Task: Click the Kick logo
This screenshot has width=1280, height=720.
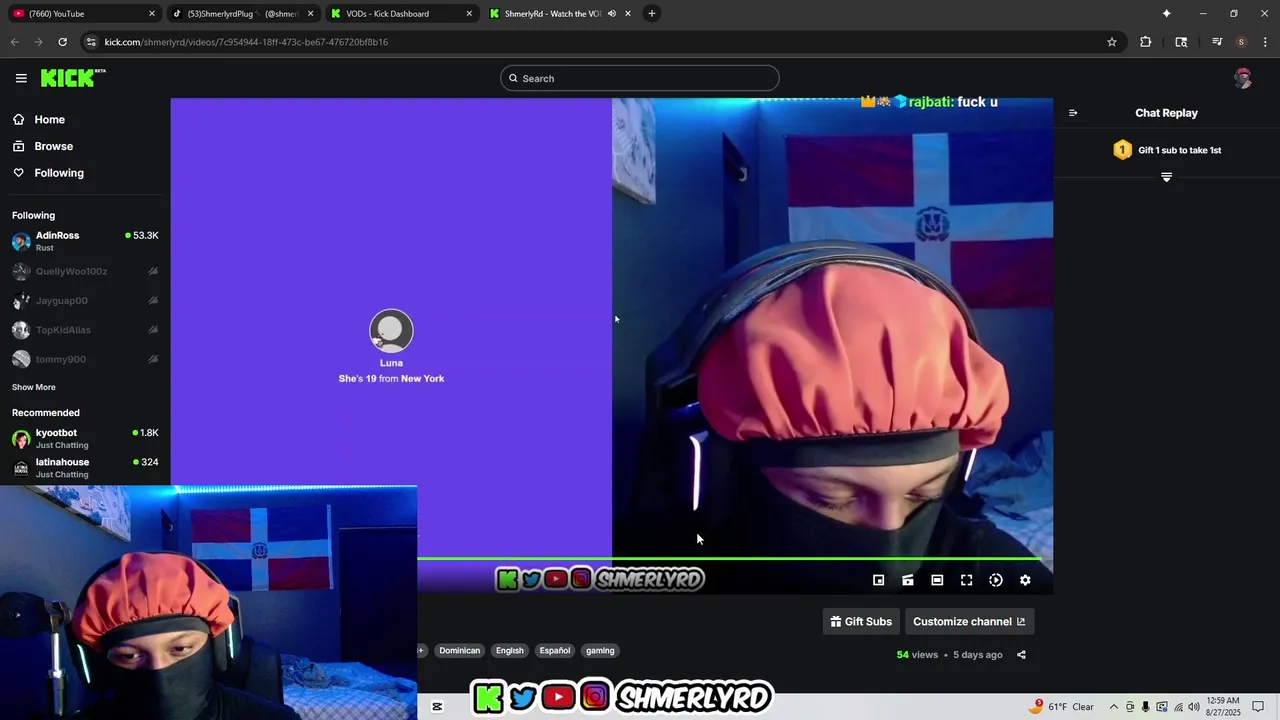Action: pos(73,78)
